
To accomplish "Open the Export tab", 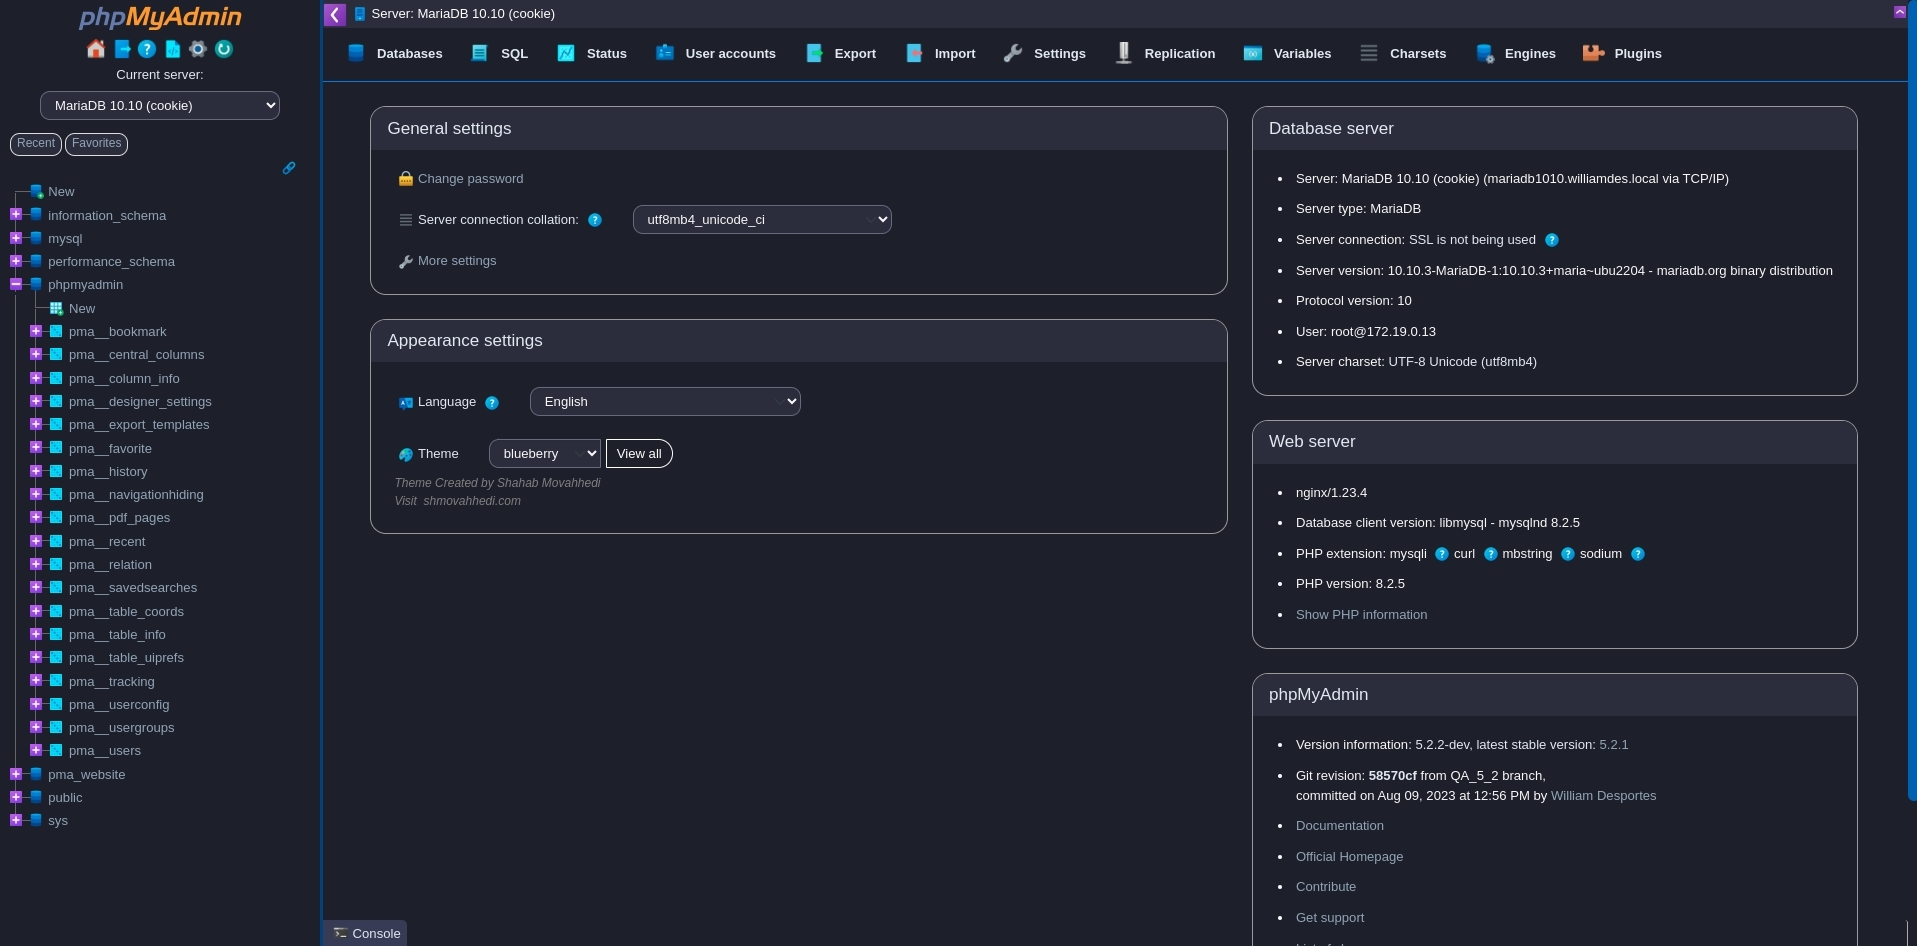I will (x=841, y=54).
